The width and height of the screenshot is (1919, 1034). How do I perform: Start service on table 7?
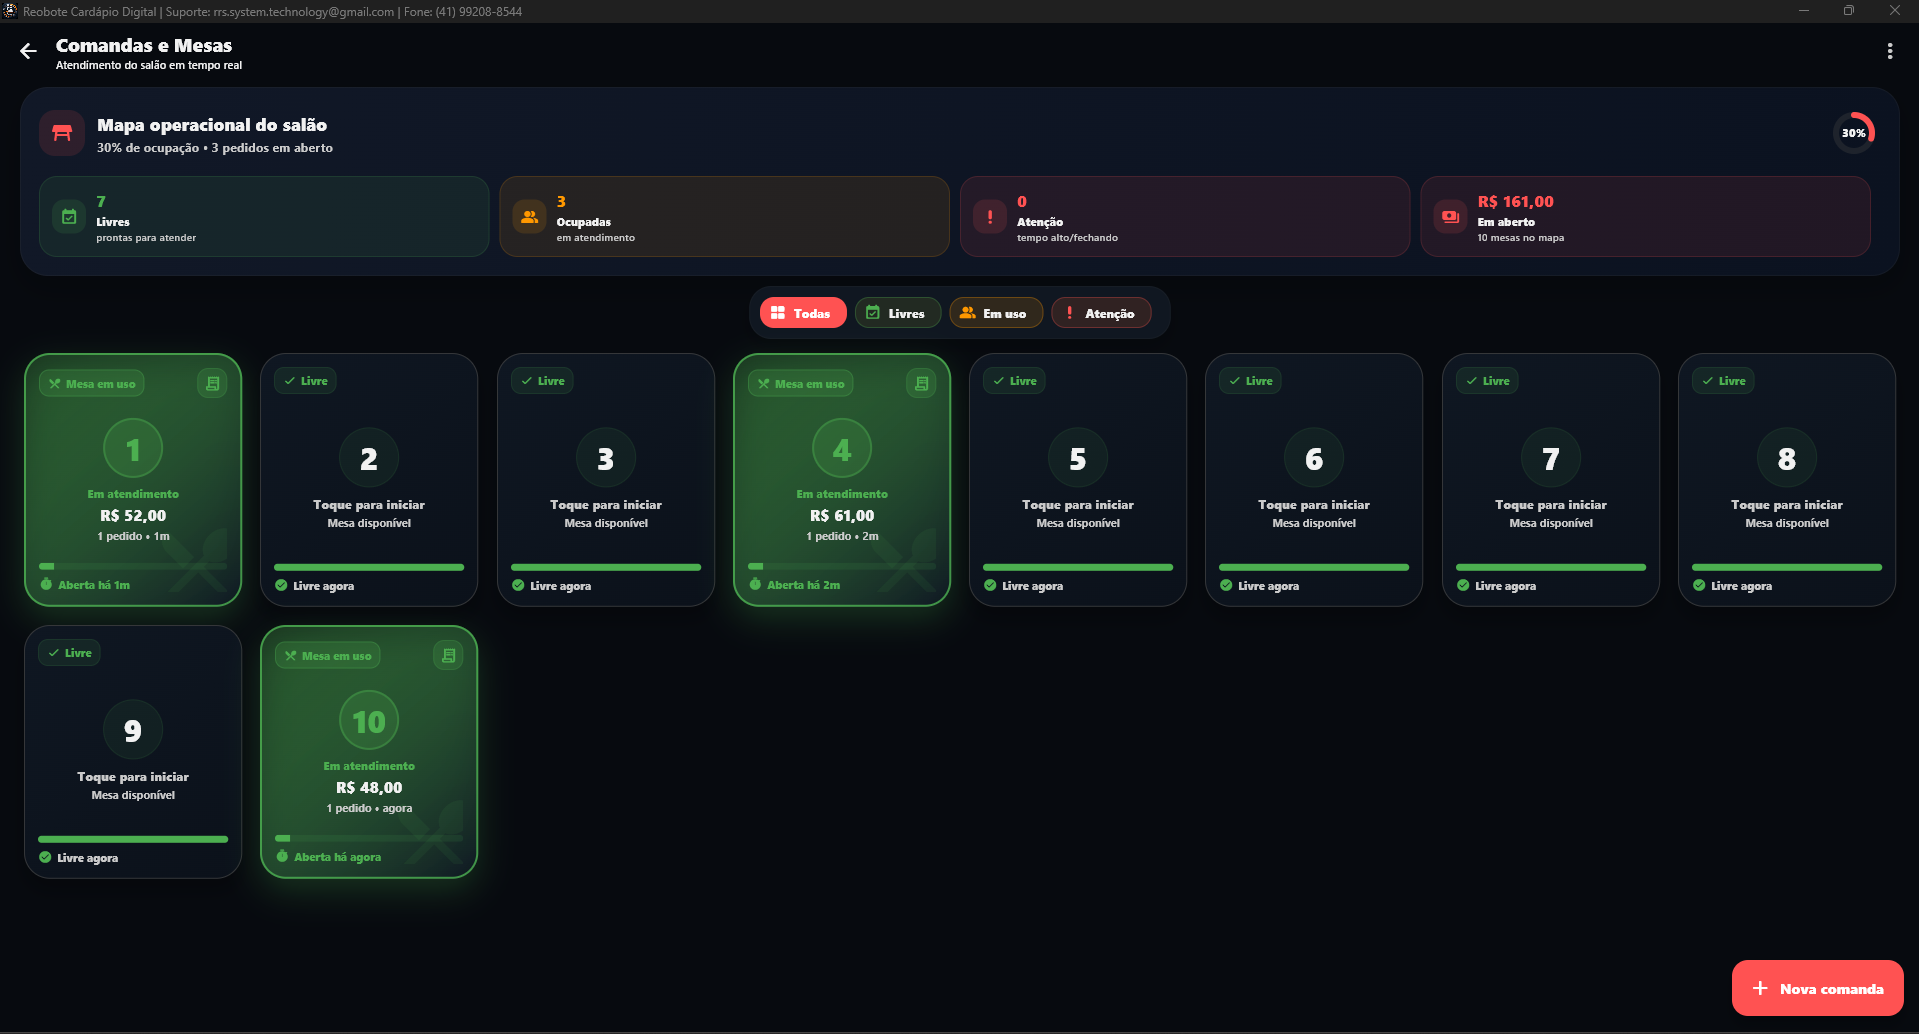[x=1551, y=480]
